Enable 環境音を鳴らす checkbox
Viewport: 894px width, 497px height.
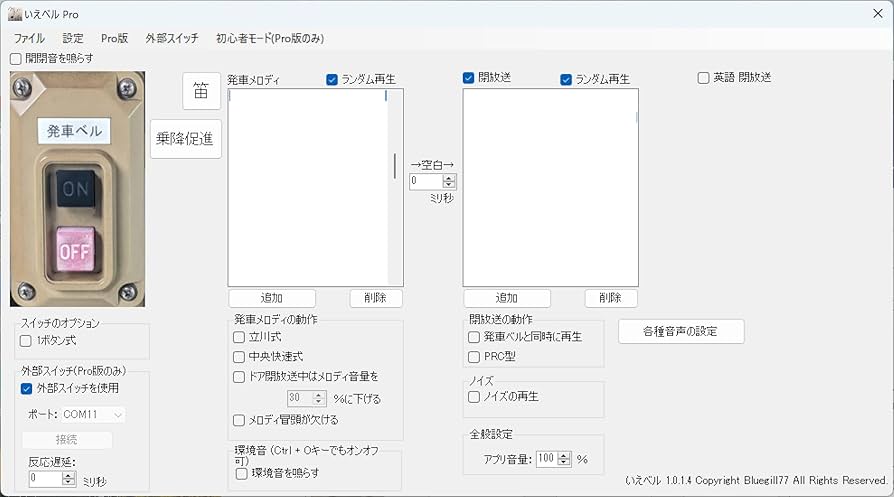(242, 474)
